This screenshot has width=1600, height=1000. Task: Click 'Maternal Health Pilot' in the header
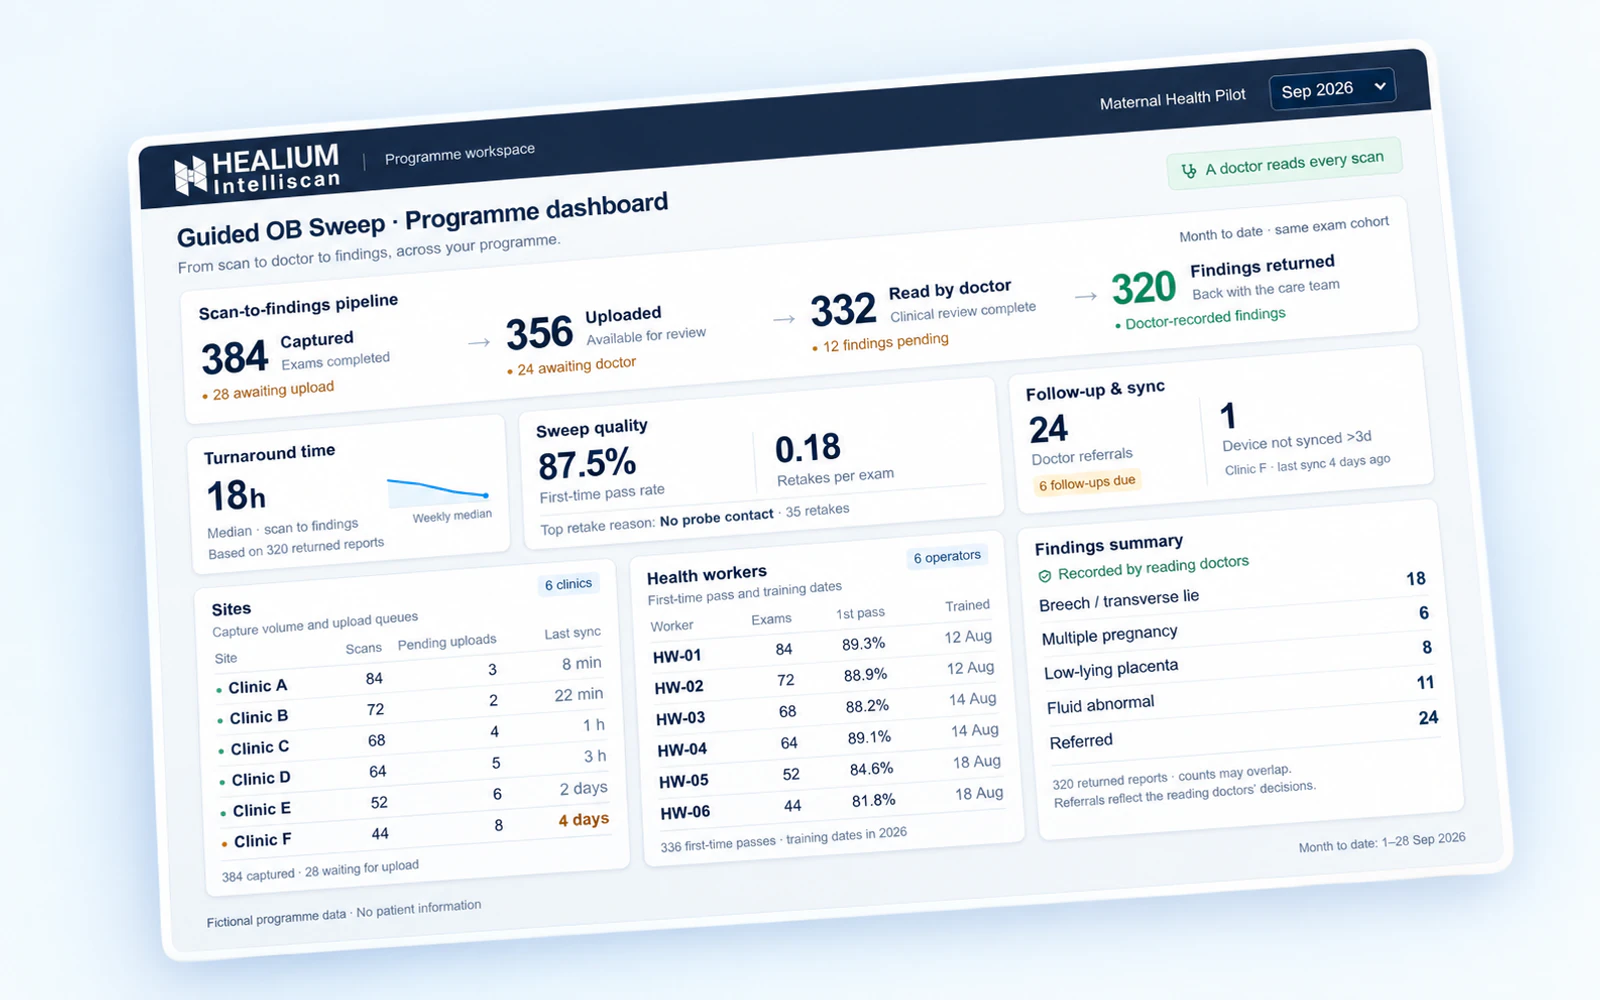[1172, 99]
